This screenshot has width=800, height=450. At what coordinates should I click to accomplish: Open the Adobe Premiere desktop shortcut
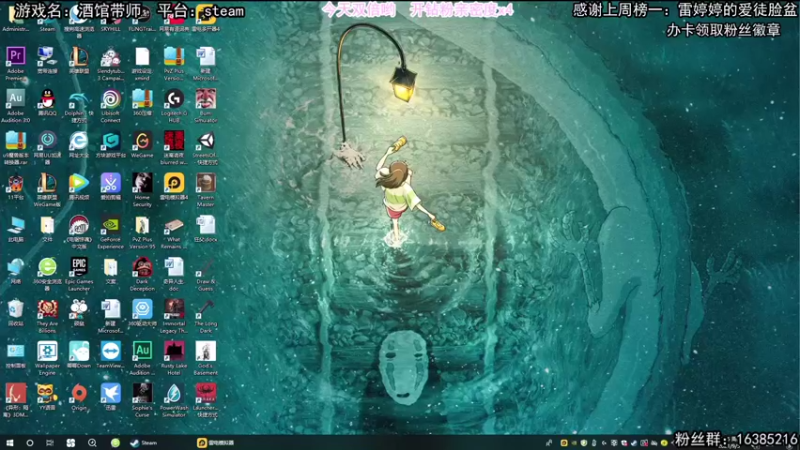click(x=15, y=63)
